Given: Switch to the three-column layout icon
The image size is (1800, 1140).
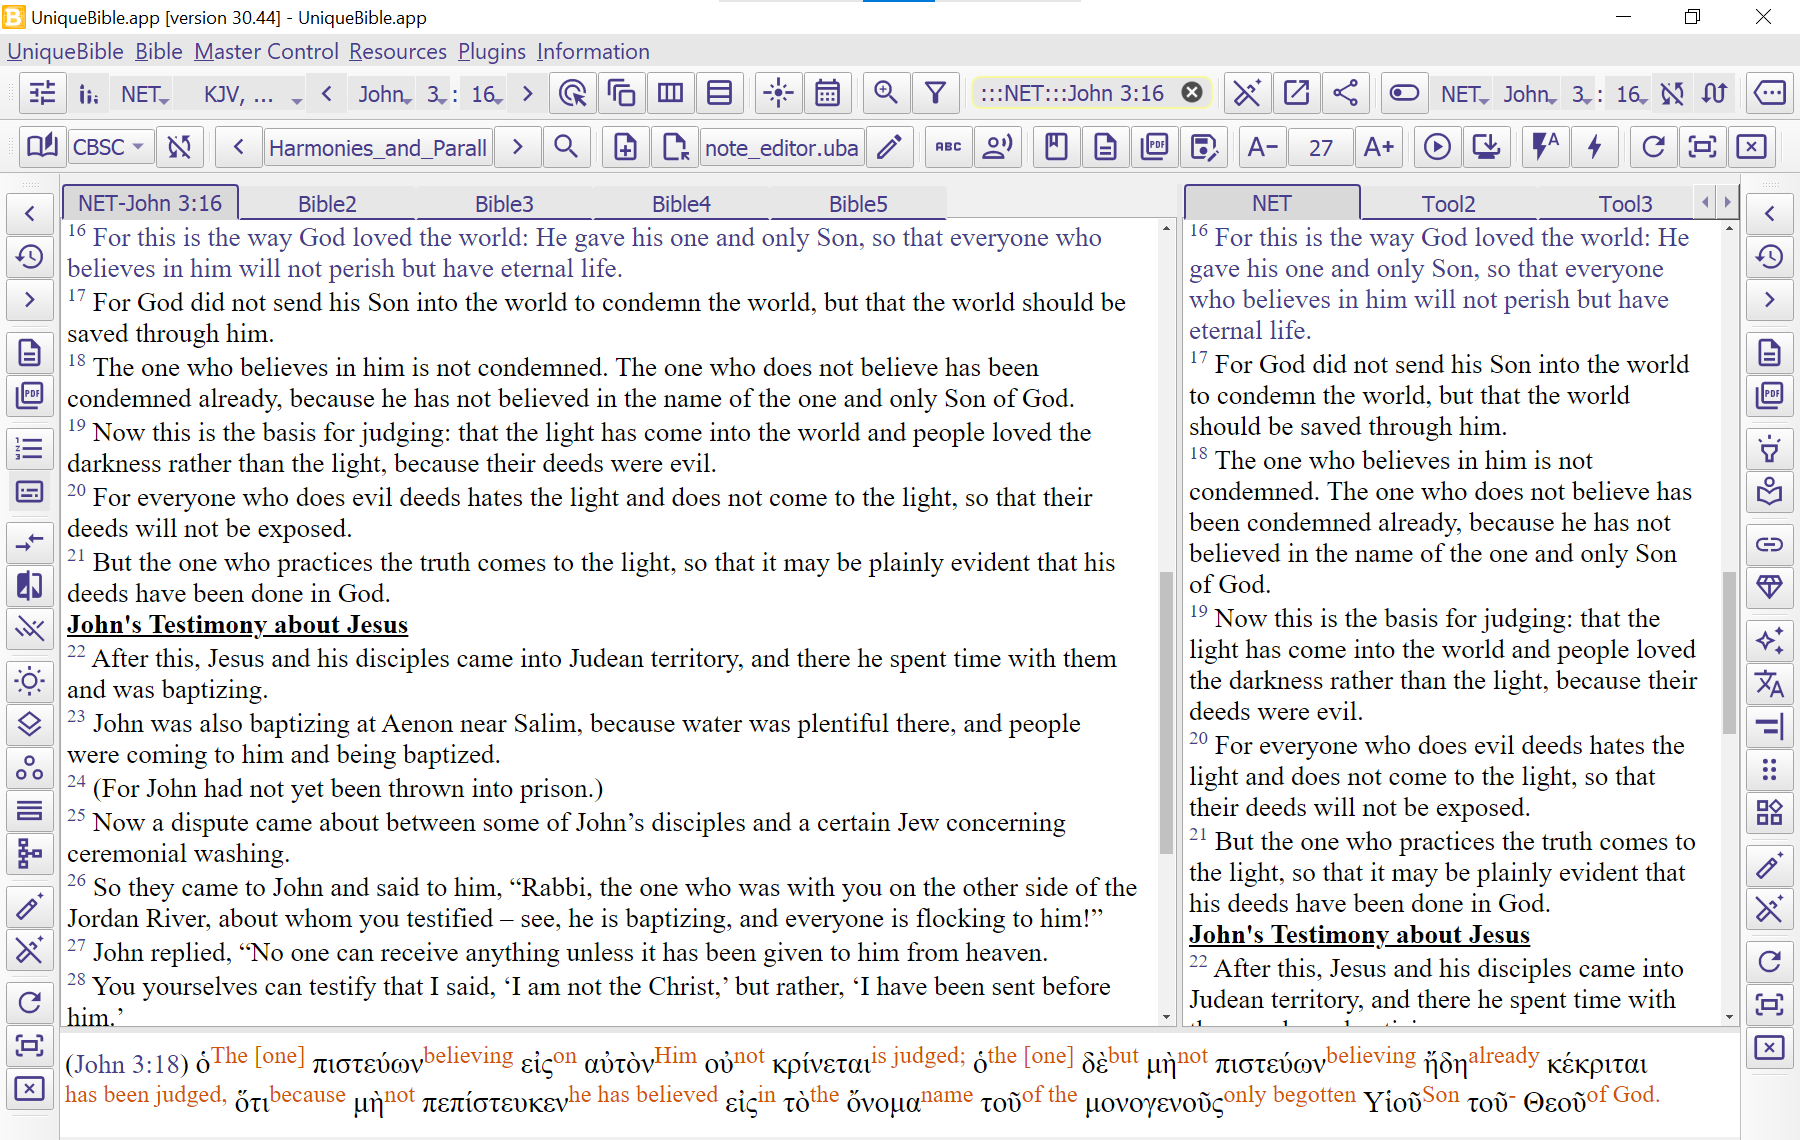Looking at the screenshot, I should tap(671, 94).
